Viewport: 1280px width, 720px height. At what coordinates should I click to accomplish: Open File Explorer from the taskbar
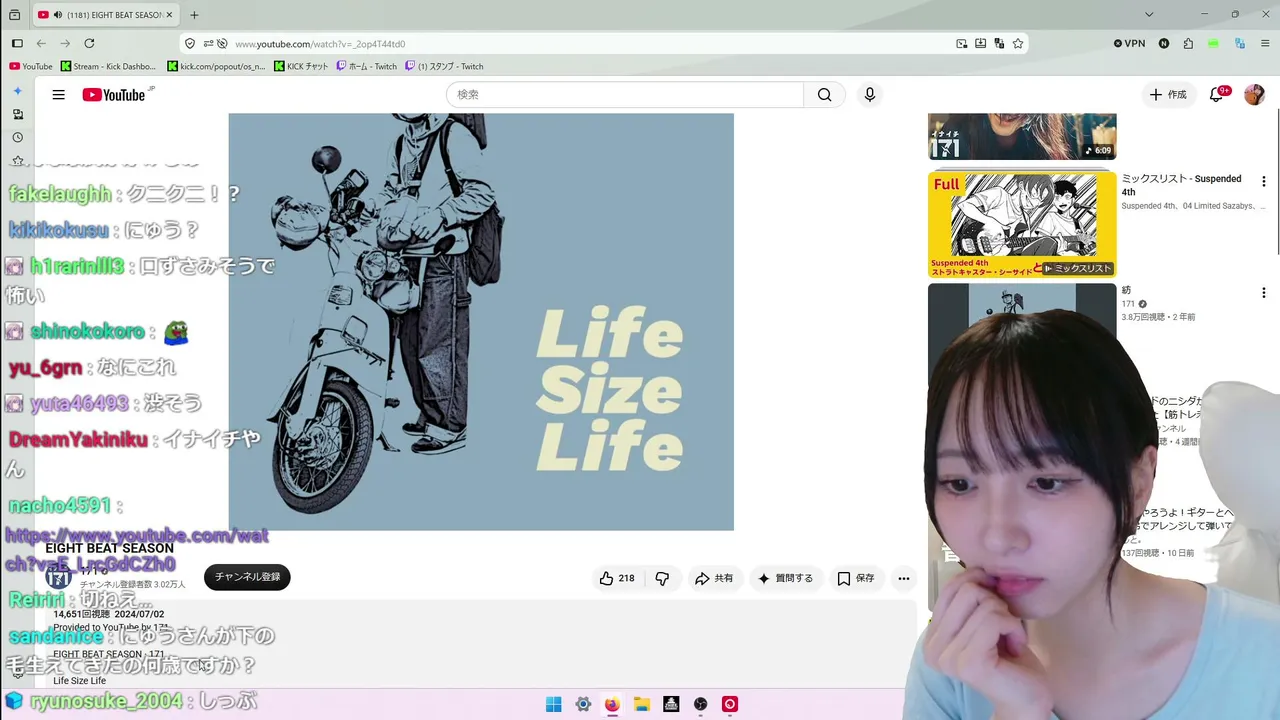click(642, 704)
